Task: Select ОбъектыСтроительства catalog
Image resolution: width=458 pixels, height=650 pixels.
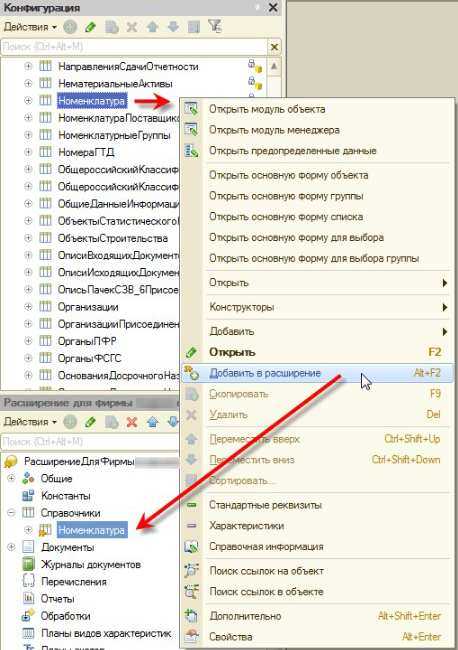Action: (113, 238)
